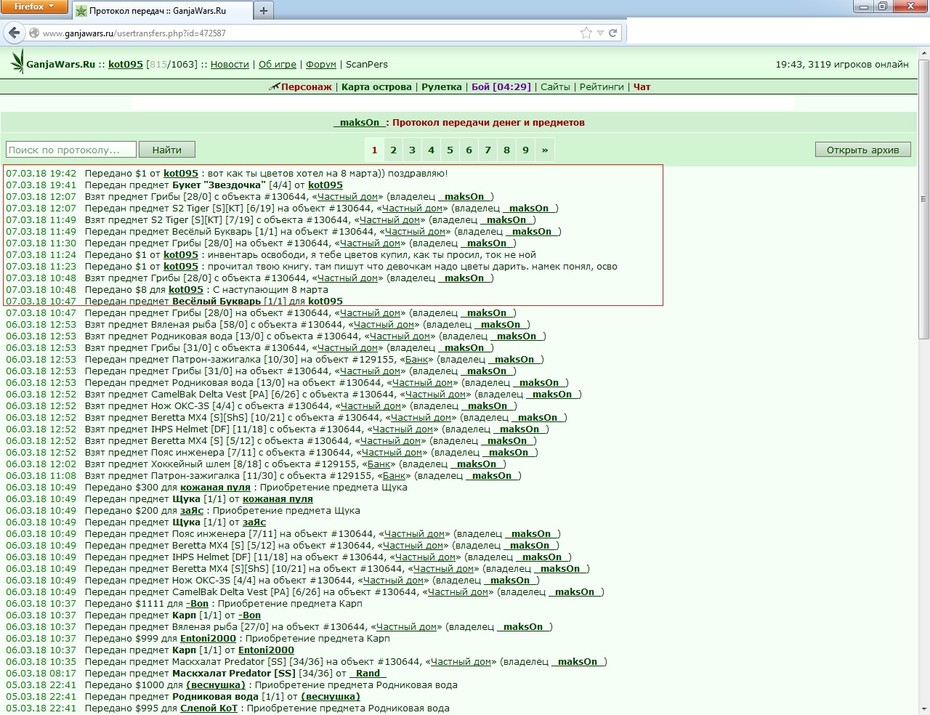Open the Сайты menu item
This screenshot has width=930, height=715.
pyautogui.click(x=555, y=87)
